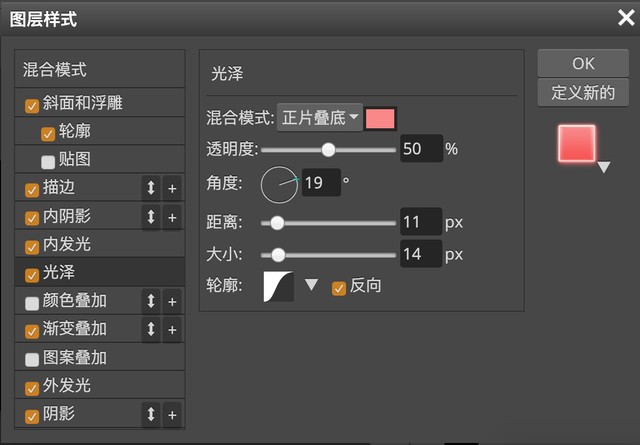The width and height of the screenshot is (640, 445).
Task: Add another 颜色叠加 effect with plus icon
Action: click(172, 301)
